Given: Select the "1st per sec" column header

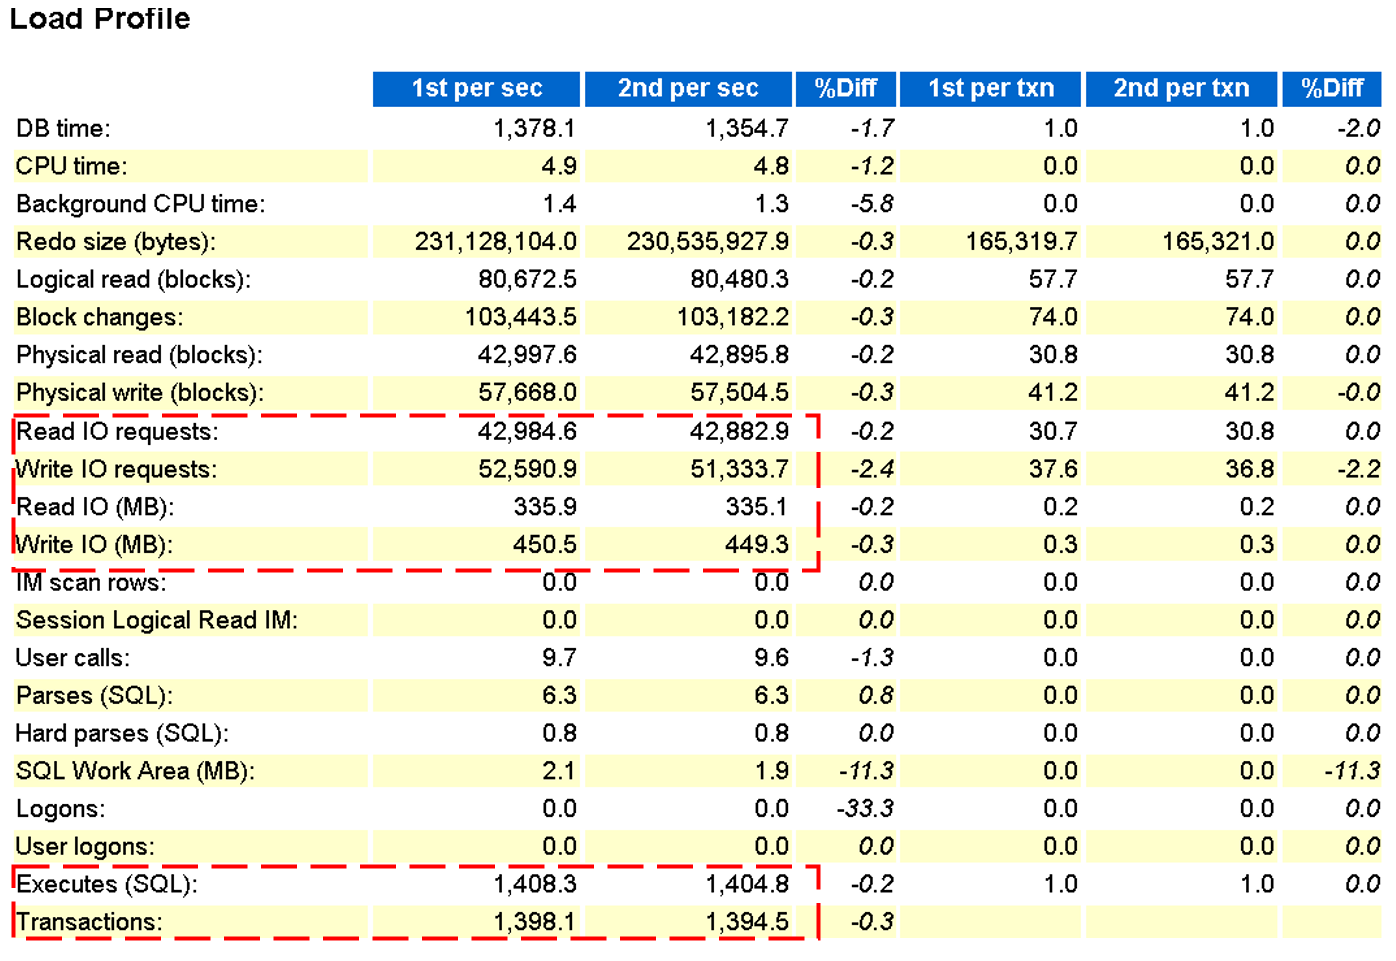Looking at the screenshot, I should coord(477,88).
